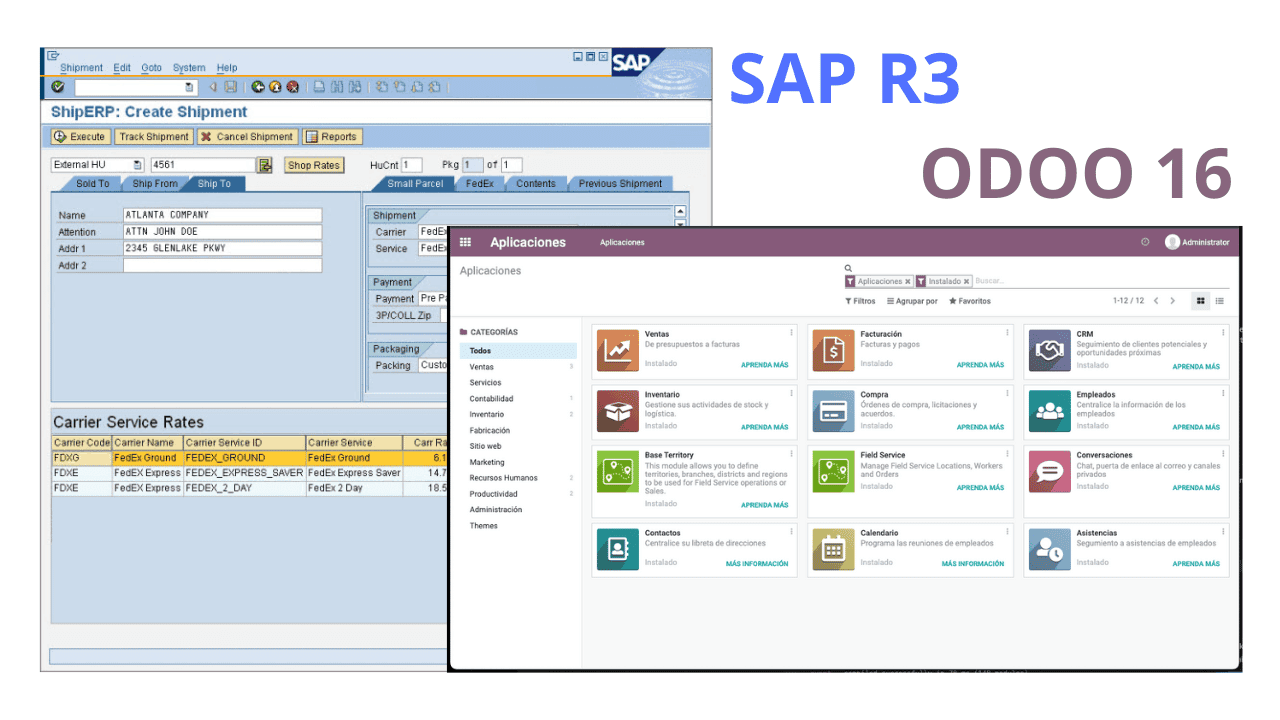Click the Track Shipment button
Viewport: 1280px width, 720px height.
tap(153, 137)
